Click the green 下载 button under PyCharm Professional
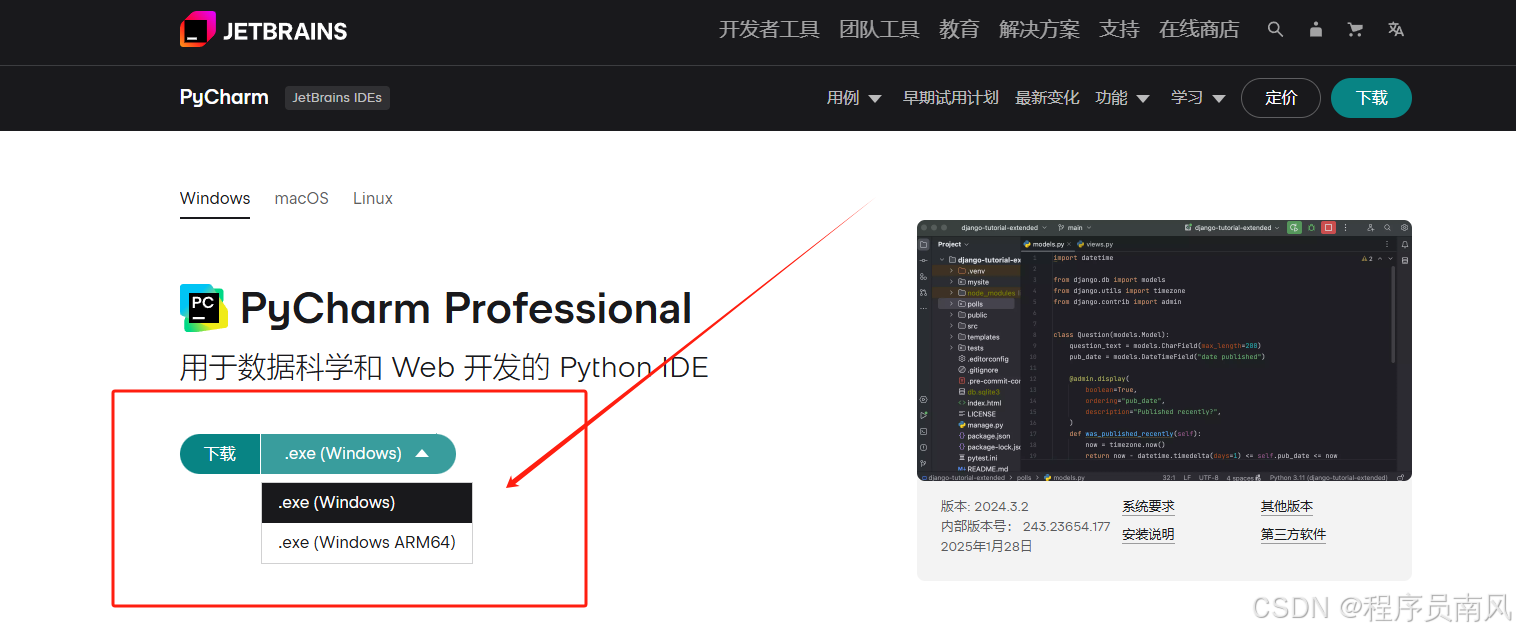 220,454
